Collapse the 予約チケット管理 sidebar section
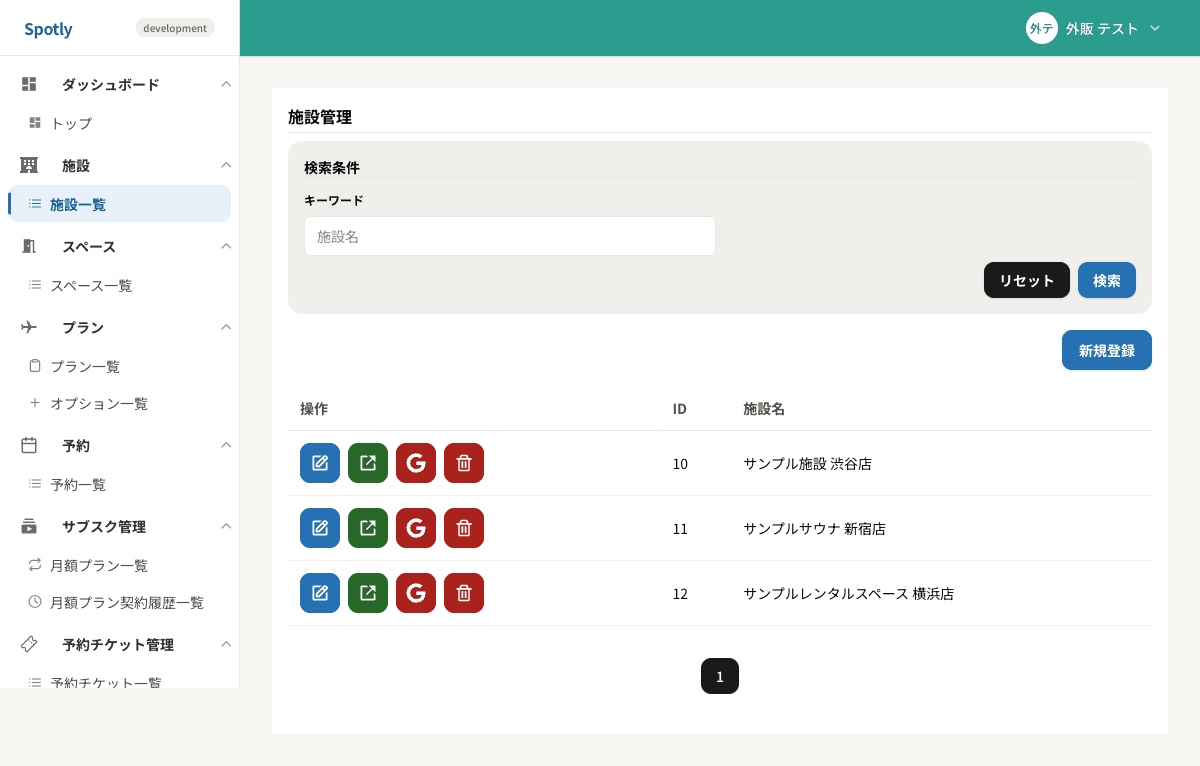Image resolution: width=1200 pixels, height=766 pixels. [226, 644]
